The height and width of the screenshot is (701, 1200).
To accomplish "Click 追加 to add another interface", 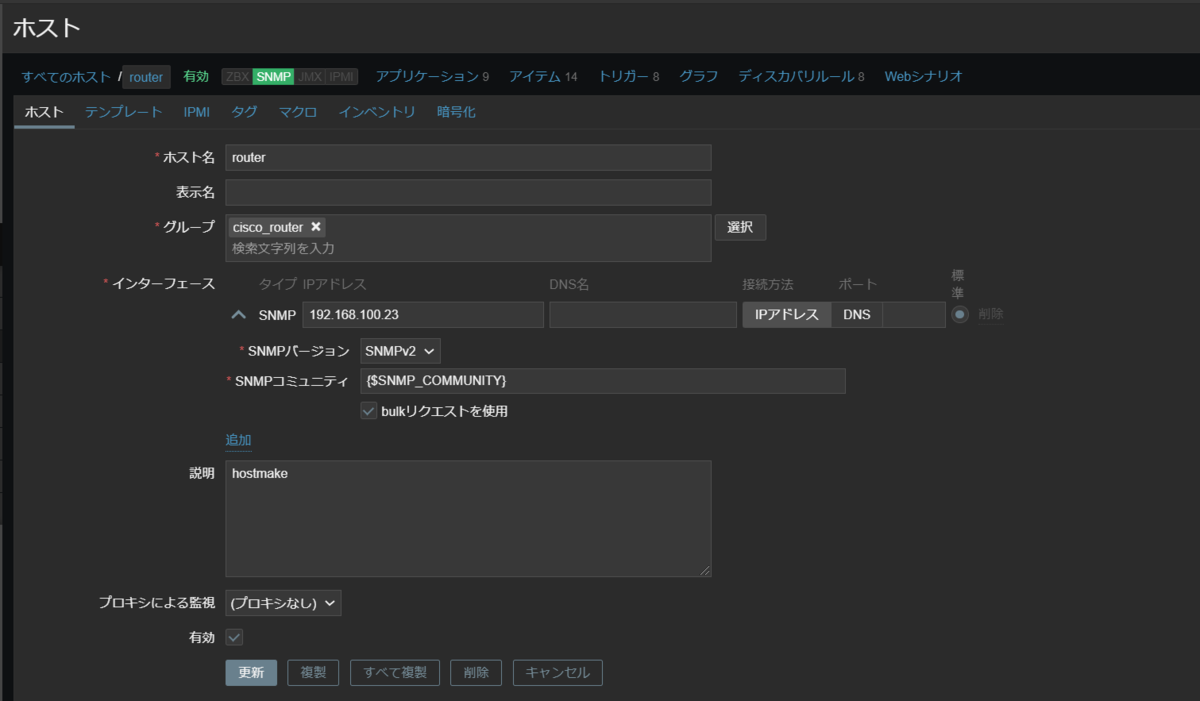I will pyautogui.click(x=239, y=439).
